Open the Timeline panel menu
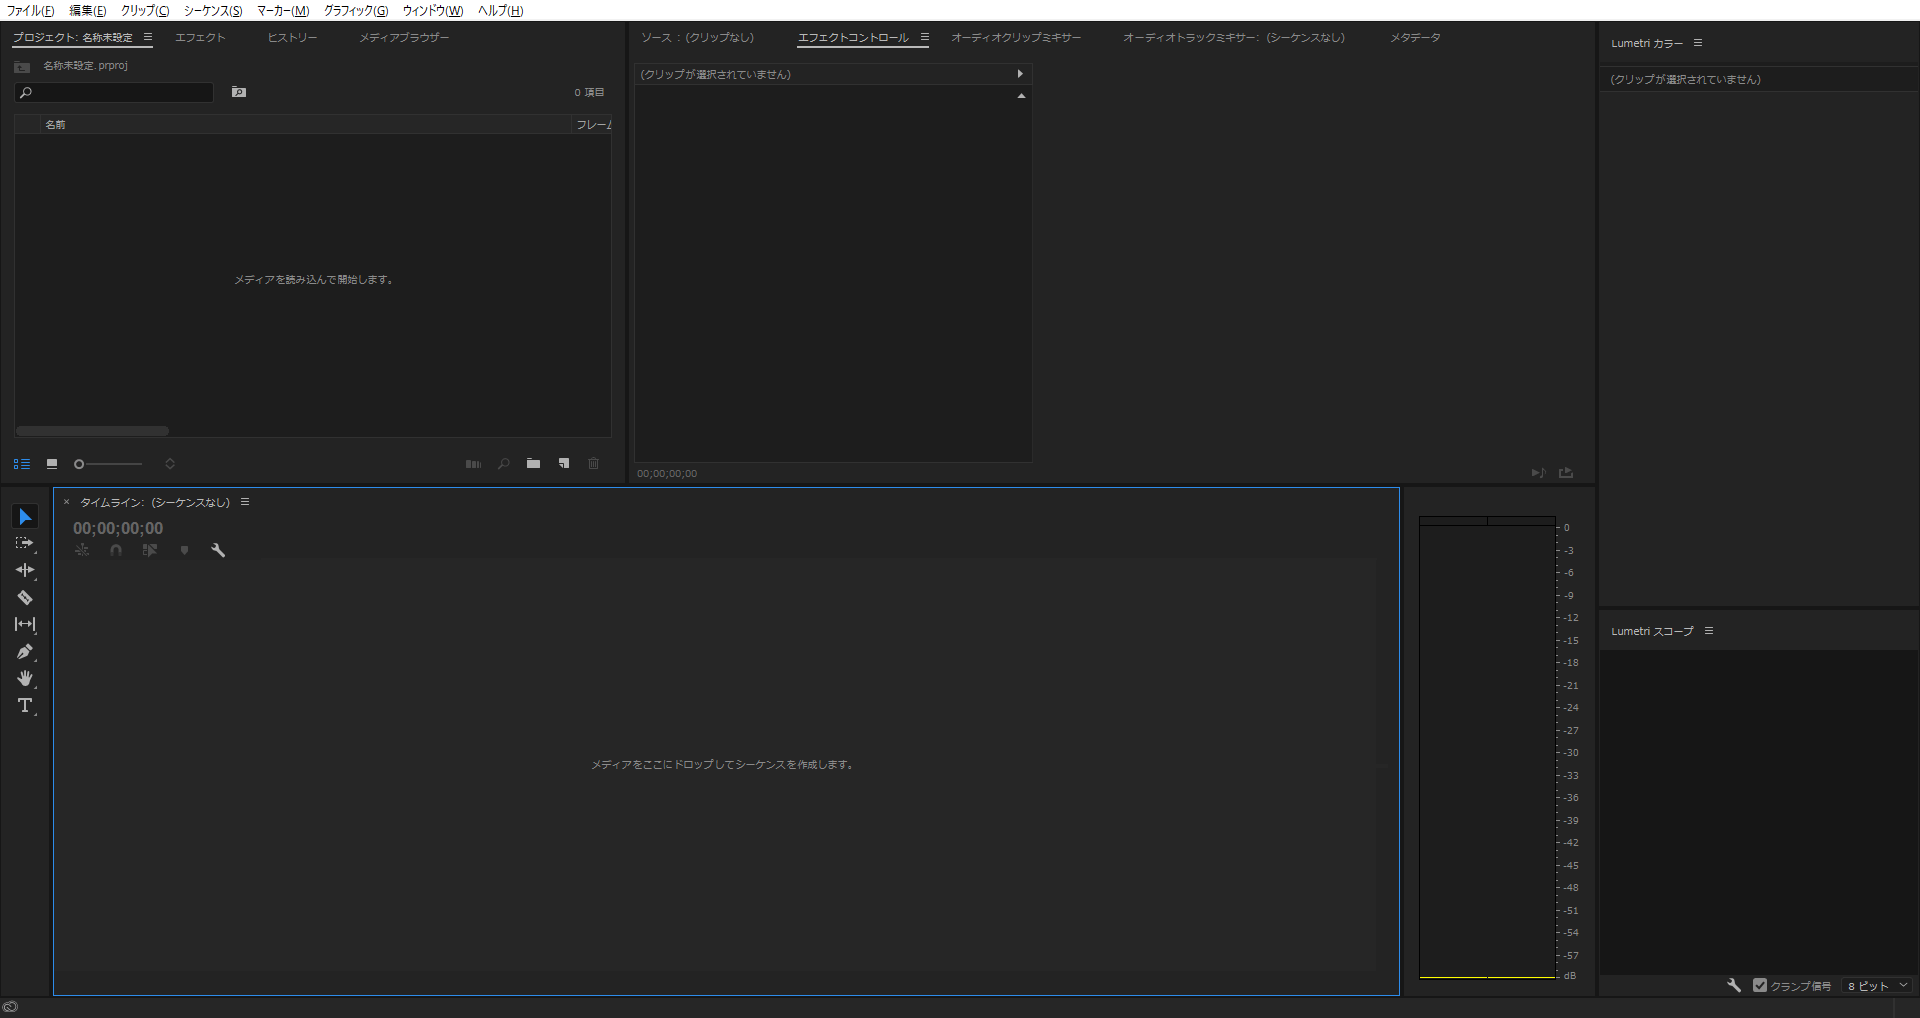The width and height of the screenshot is (1920, 1018). point(245,502)
